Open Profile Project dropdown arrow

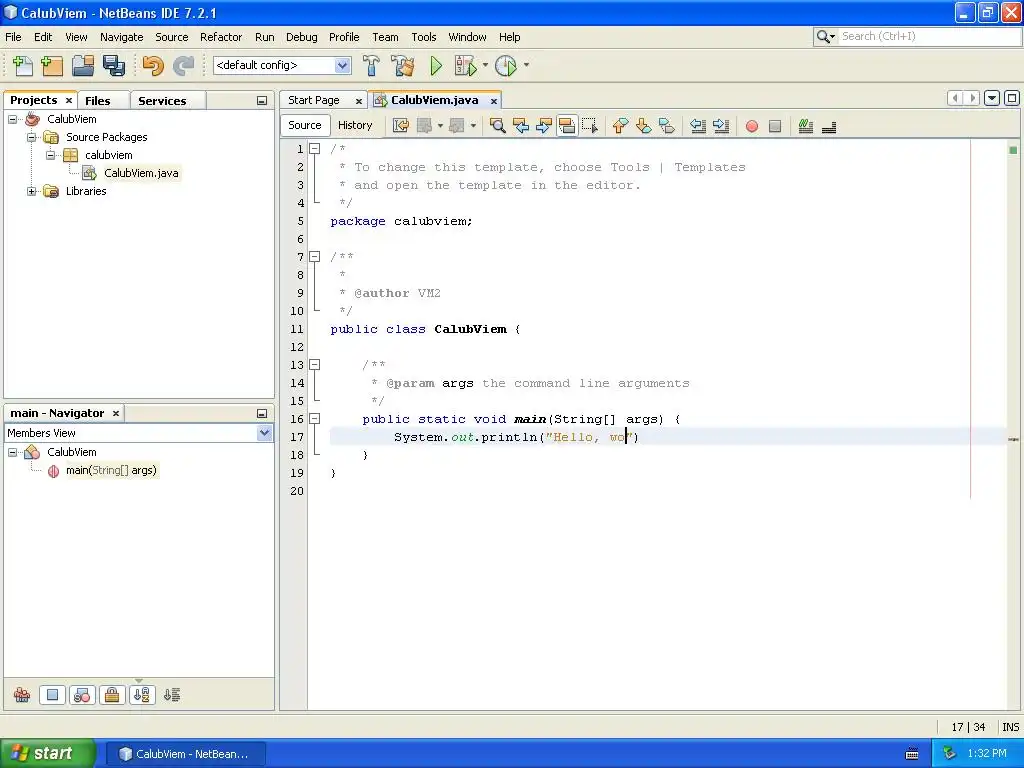(526, 65)
